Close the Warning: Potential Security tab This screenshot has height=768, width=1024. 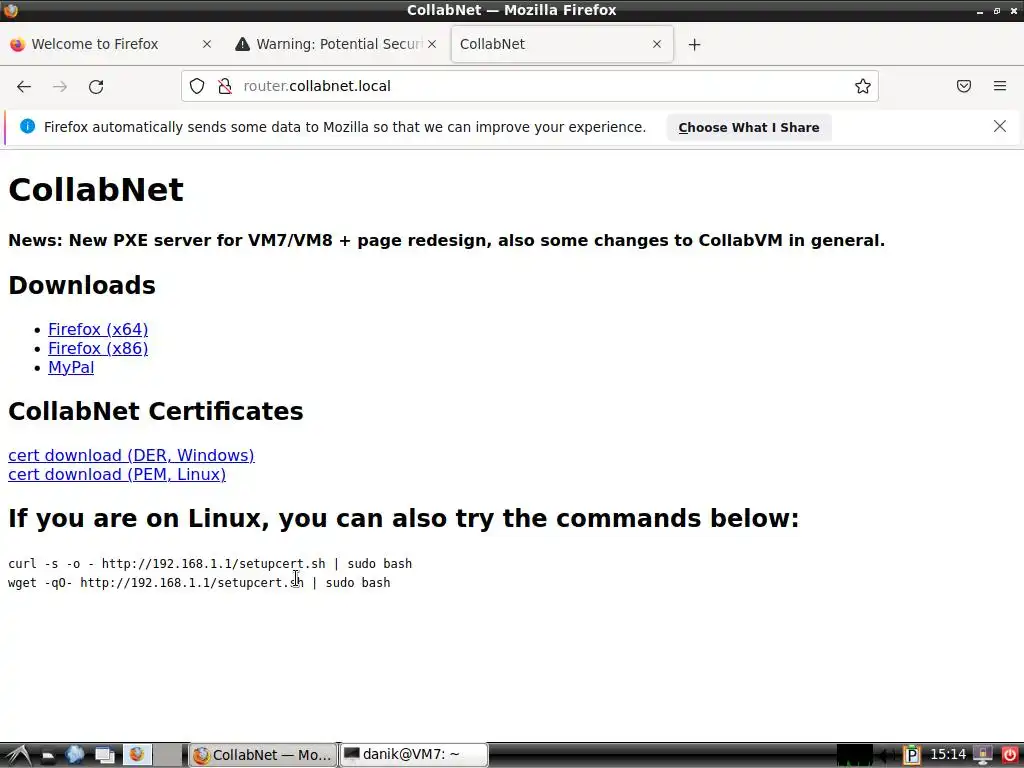[432, 44]
